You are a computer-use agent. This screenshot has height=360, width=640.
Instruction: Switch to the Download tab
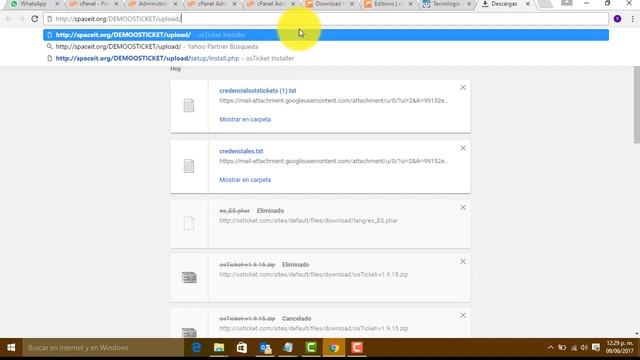click(329, 4)
